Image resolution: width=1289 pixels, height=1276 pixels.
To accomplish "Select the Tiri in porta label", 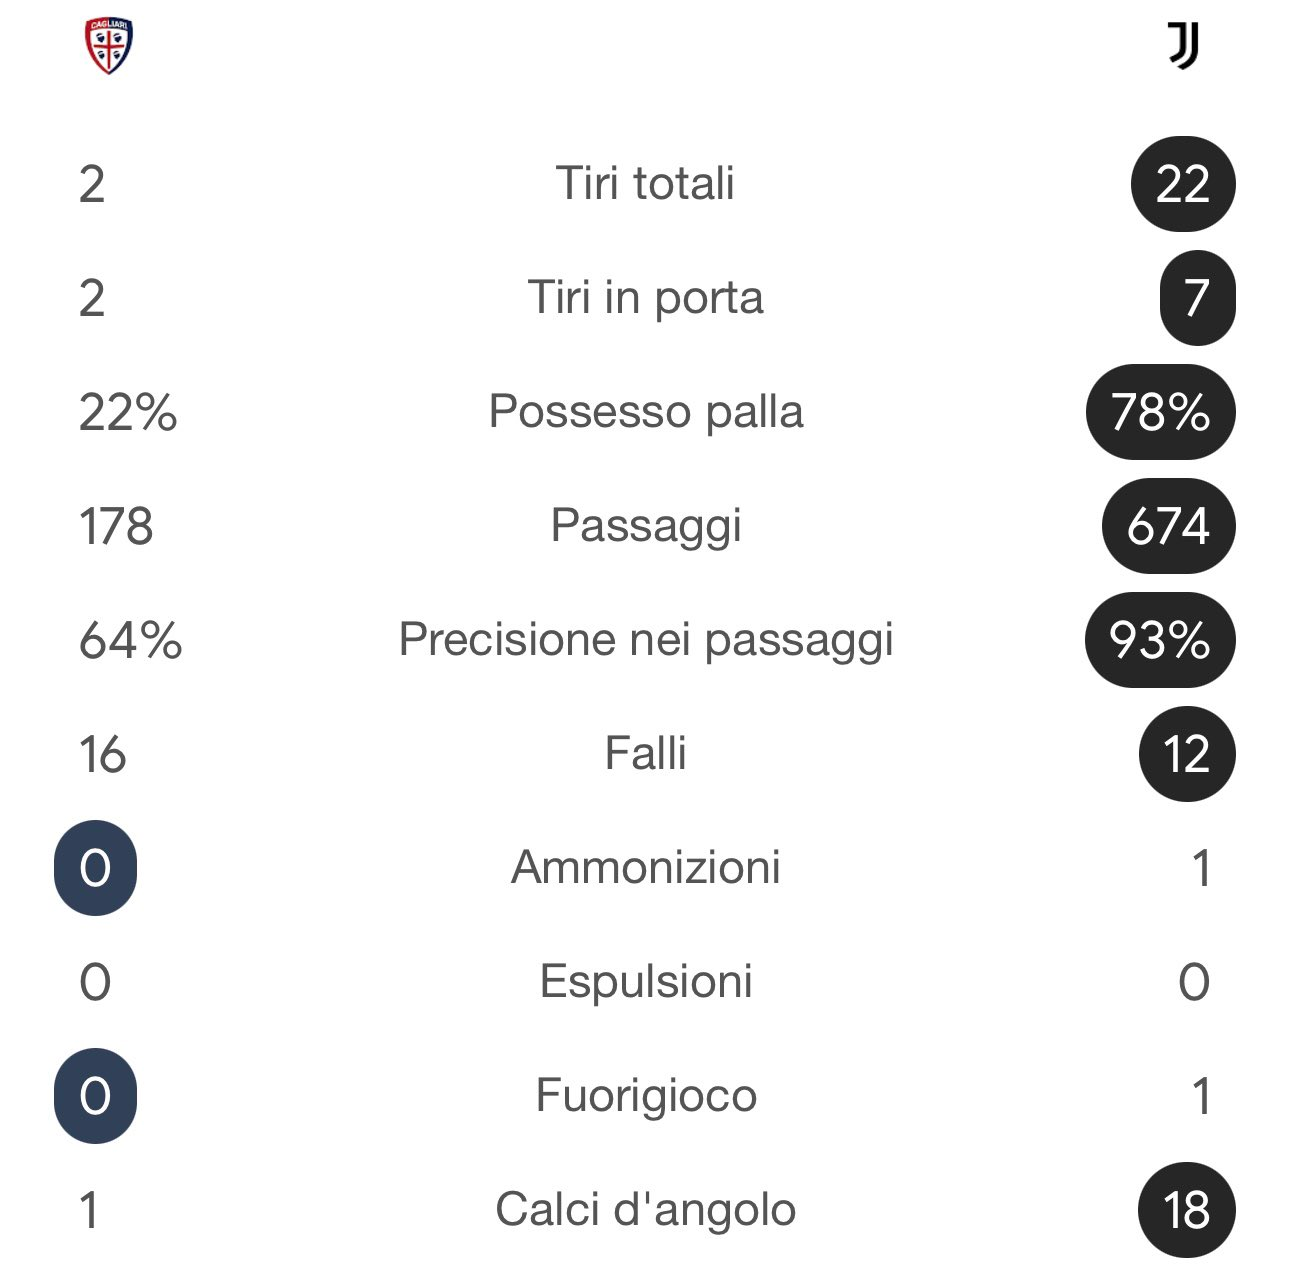I will coord(645,298).
